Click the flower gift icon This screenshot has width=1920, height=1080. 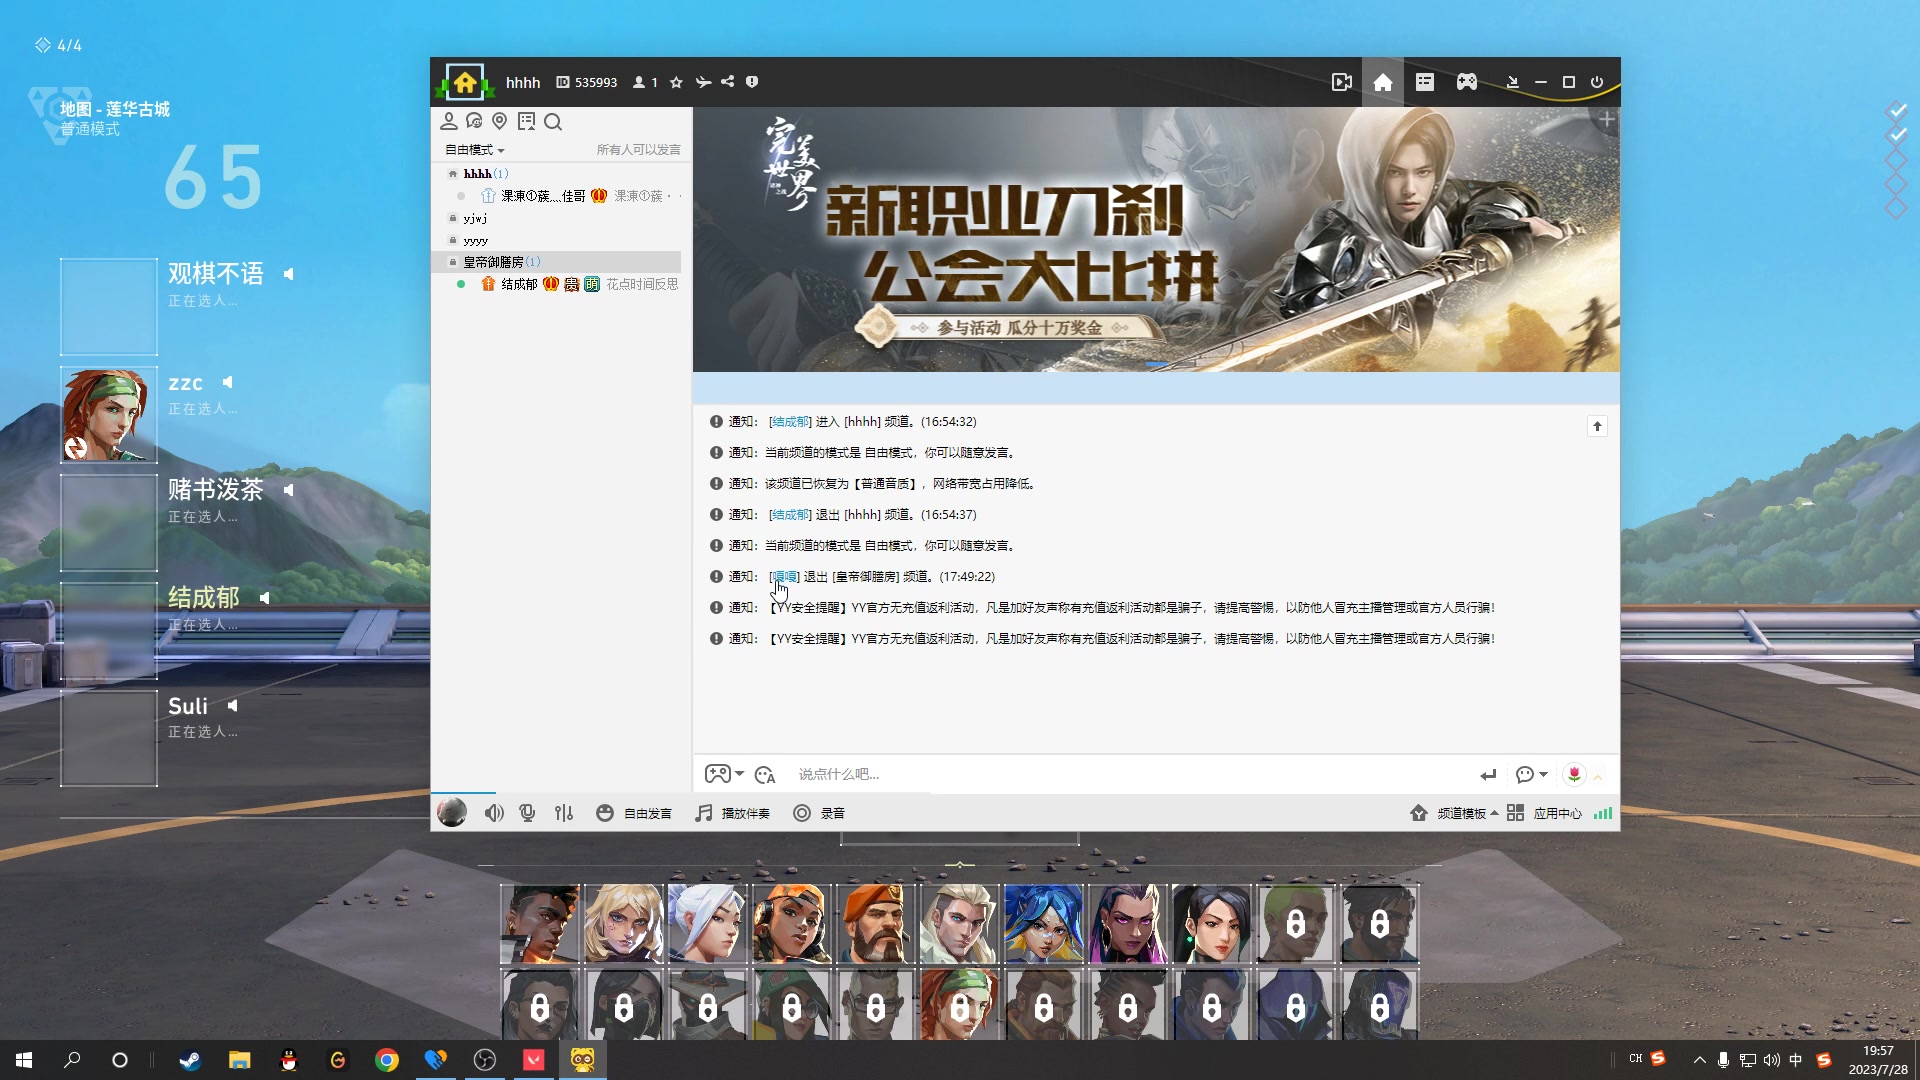pos(1574,775)
